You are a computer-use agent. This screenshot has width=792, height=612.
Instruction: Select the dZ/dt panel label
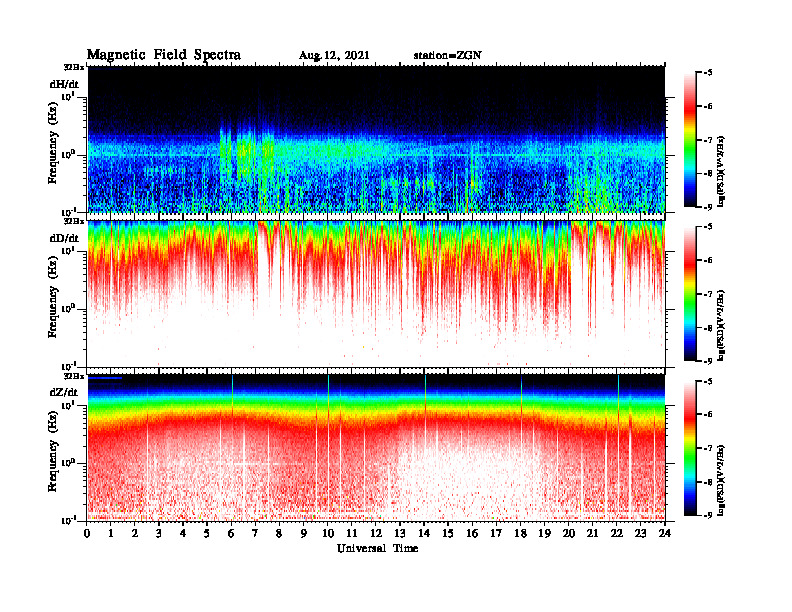tap(64, 392)
